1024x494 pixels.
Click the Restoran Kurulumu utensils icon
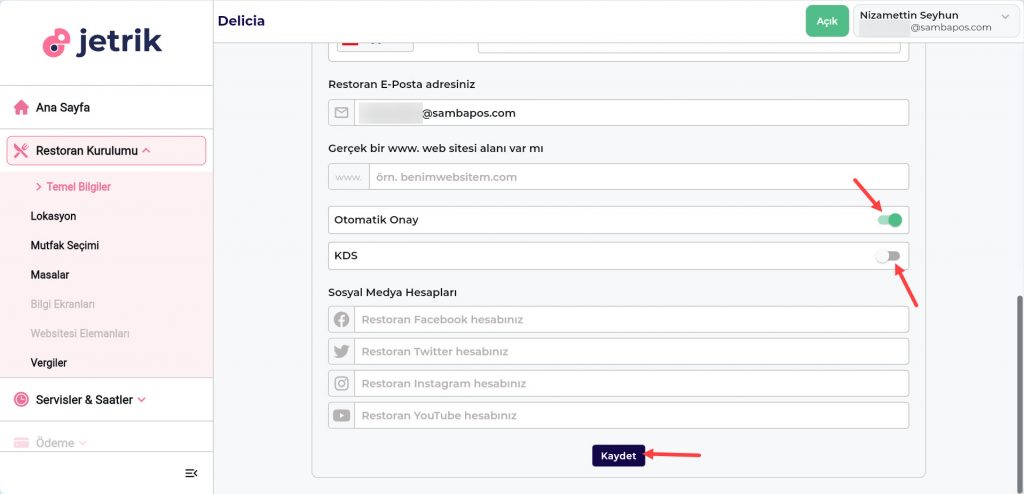click(21, 151)
